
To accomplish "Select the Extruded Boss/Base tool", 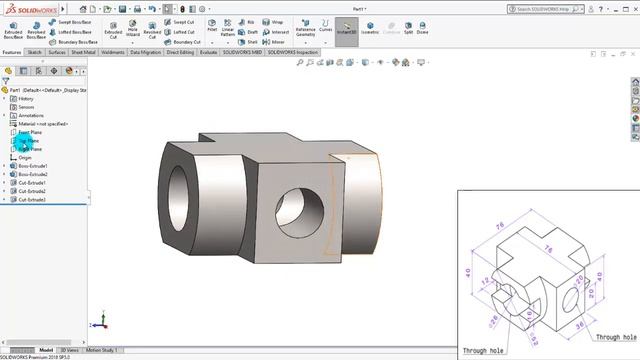I will 13,31.
